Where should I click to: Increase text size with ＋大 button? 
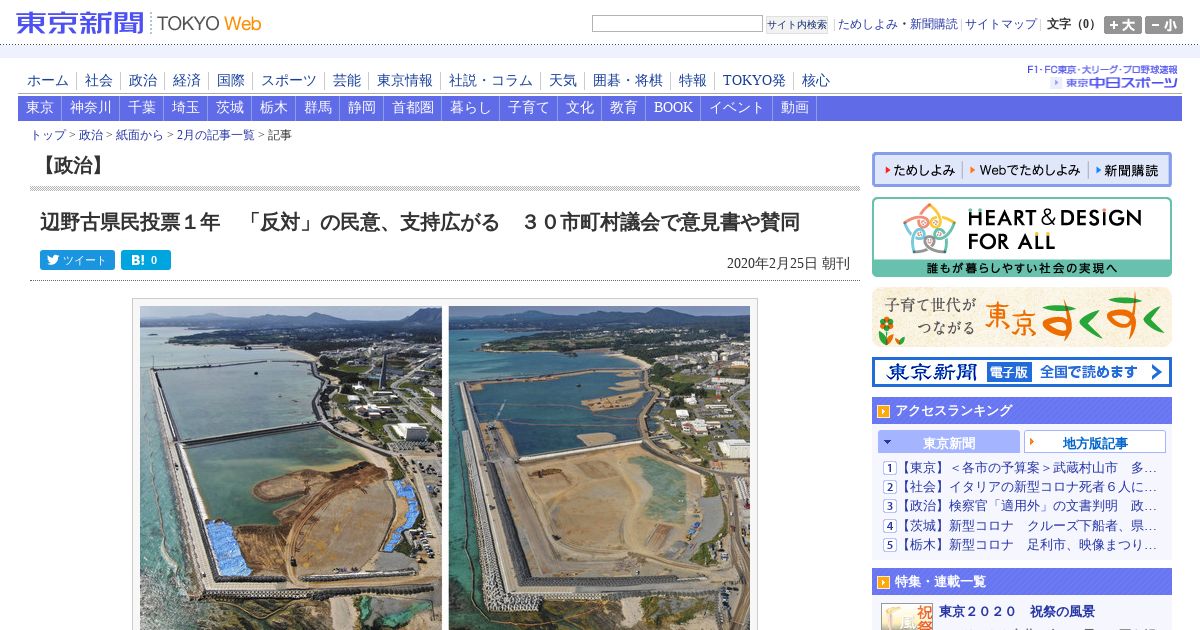pyautogui.click(x=1122, y=25)
